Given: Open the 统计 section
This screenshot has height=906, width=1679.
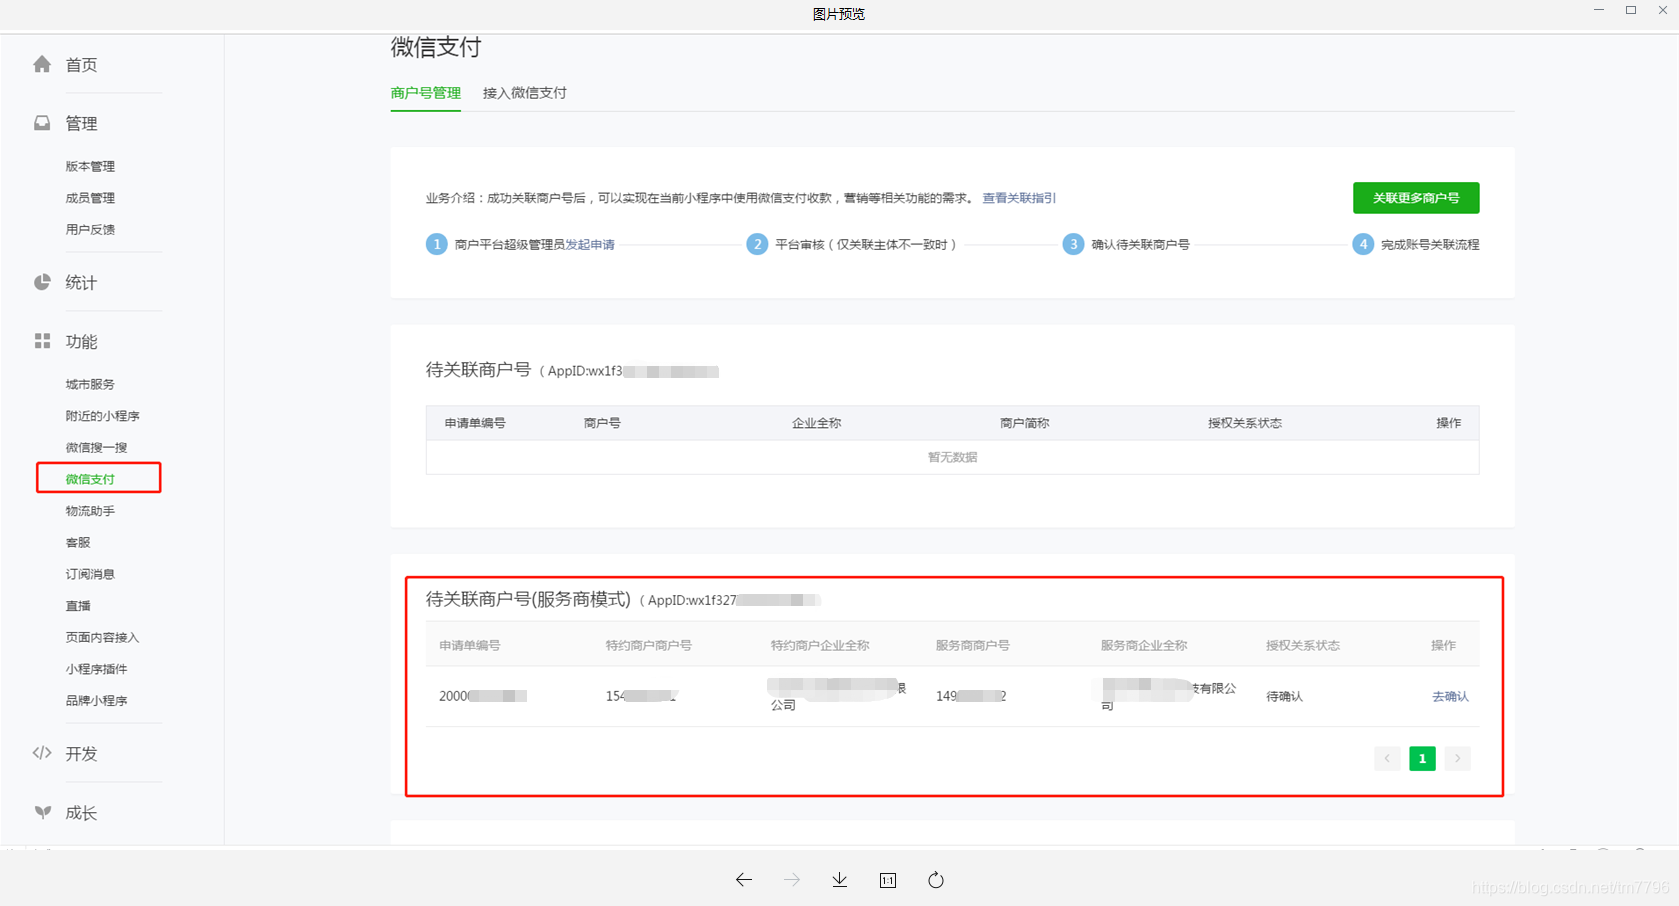Looking at the screenshot, I should pyautogui.click(x=81, y=283).
